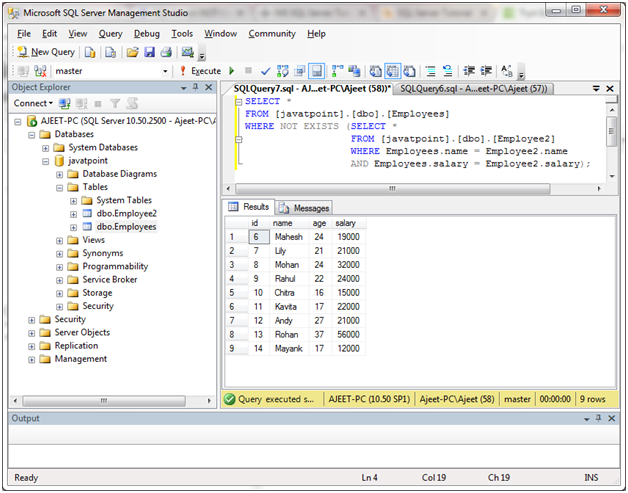Click the Increase Indent icon

(486, 71)
